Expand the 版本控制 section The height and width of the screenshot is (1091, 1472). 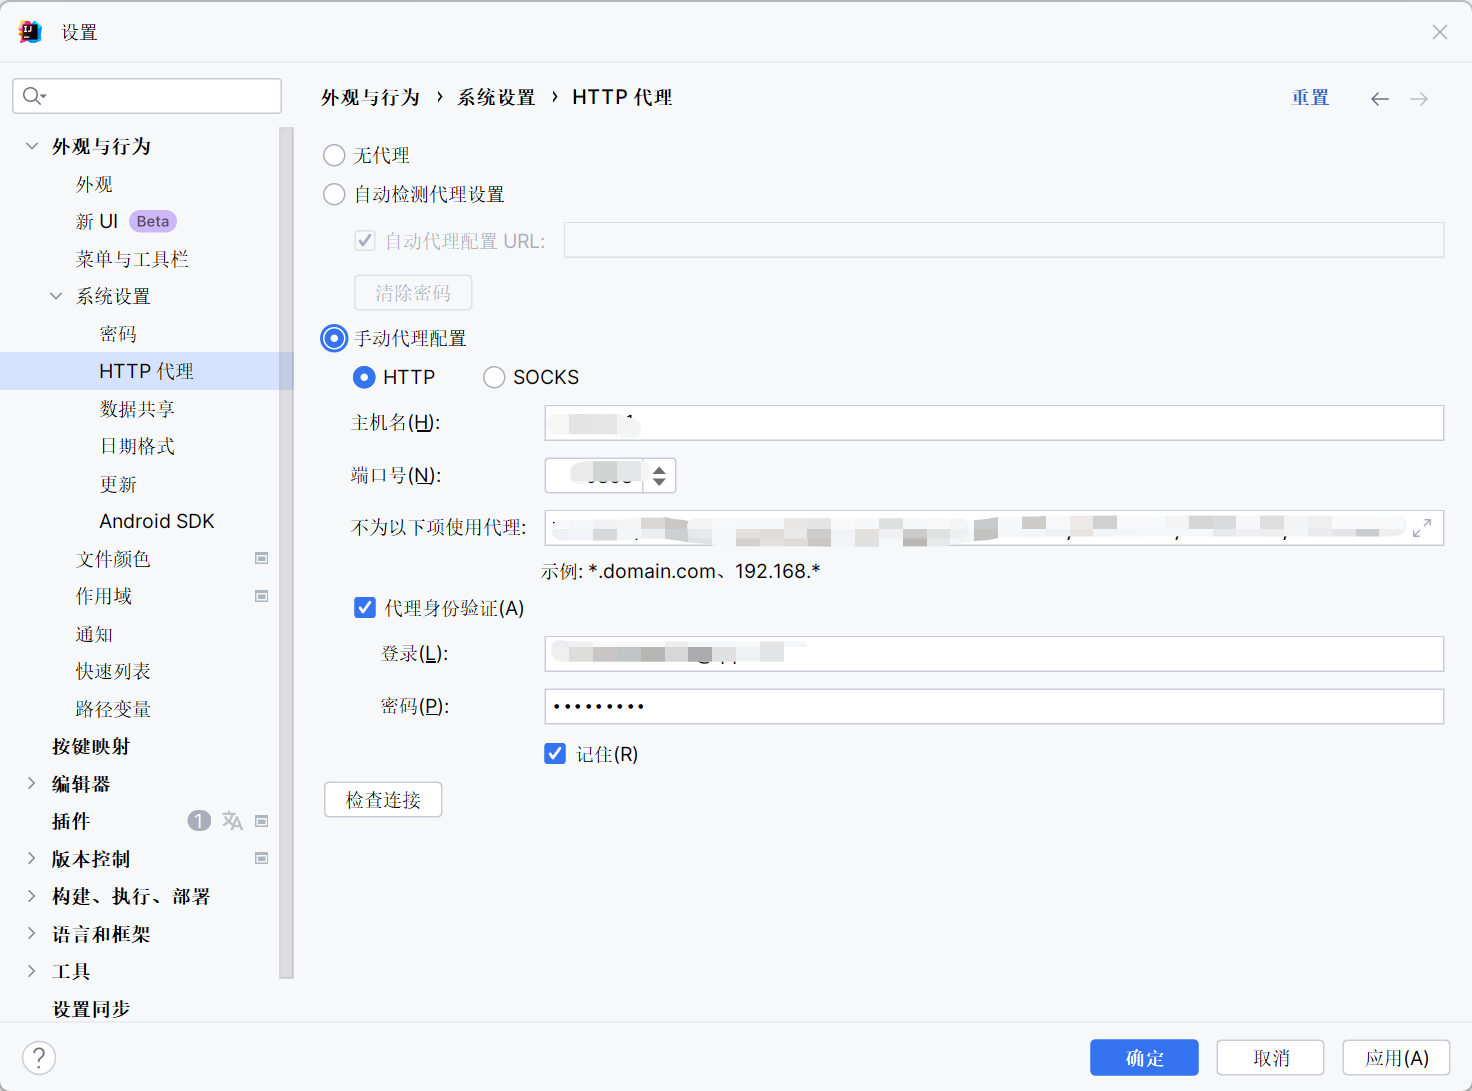click(32, 858)
